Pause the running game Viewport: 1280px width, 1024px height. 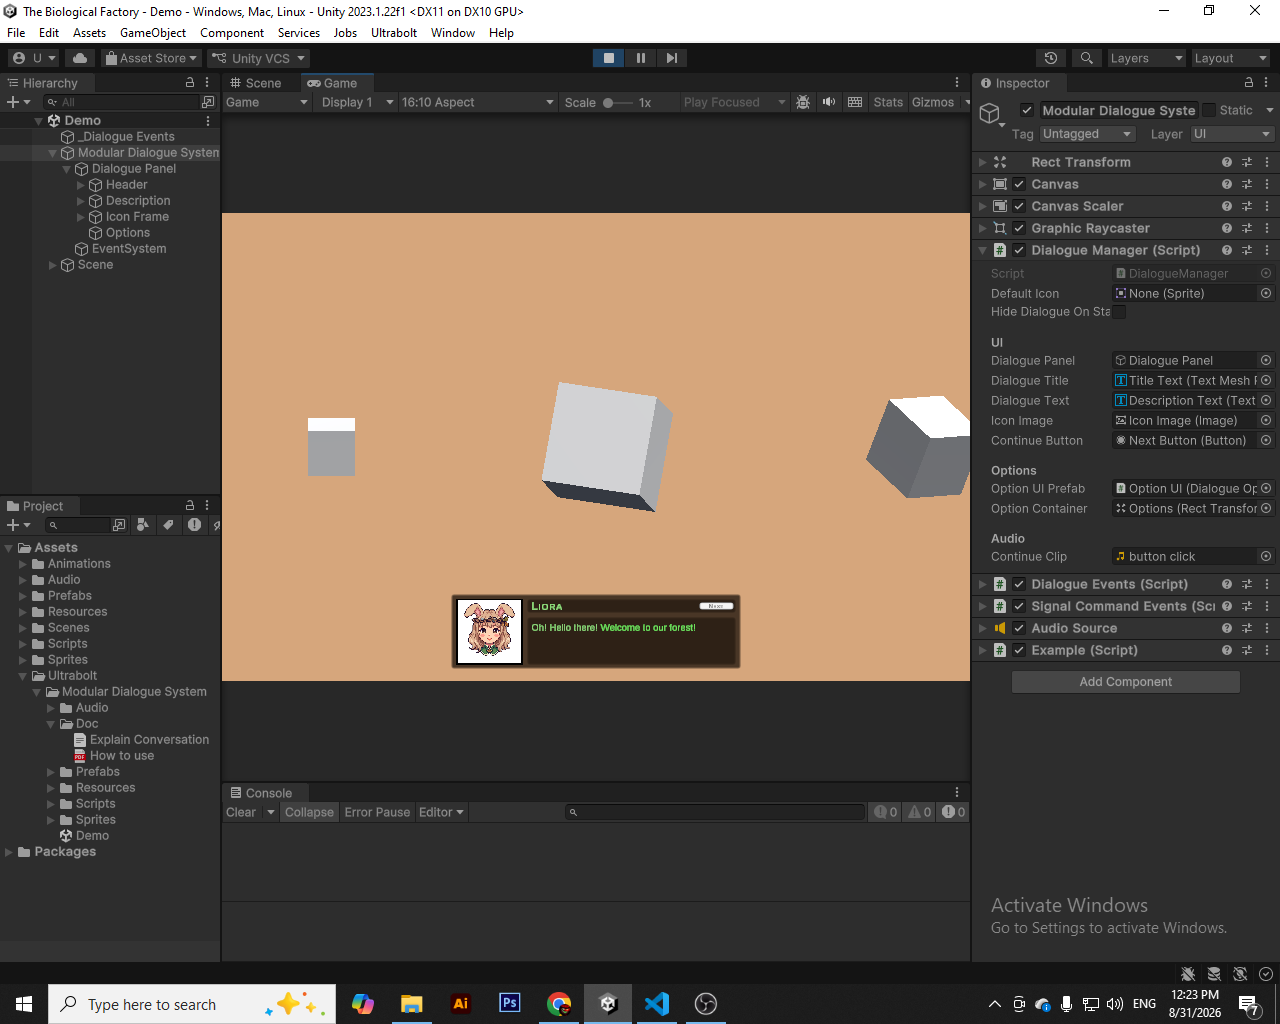[x=641, y=58]
